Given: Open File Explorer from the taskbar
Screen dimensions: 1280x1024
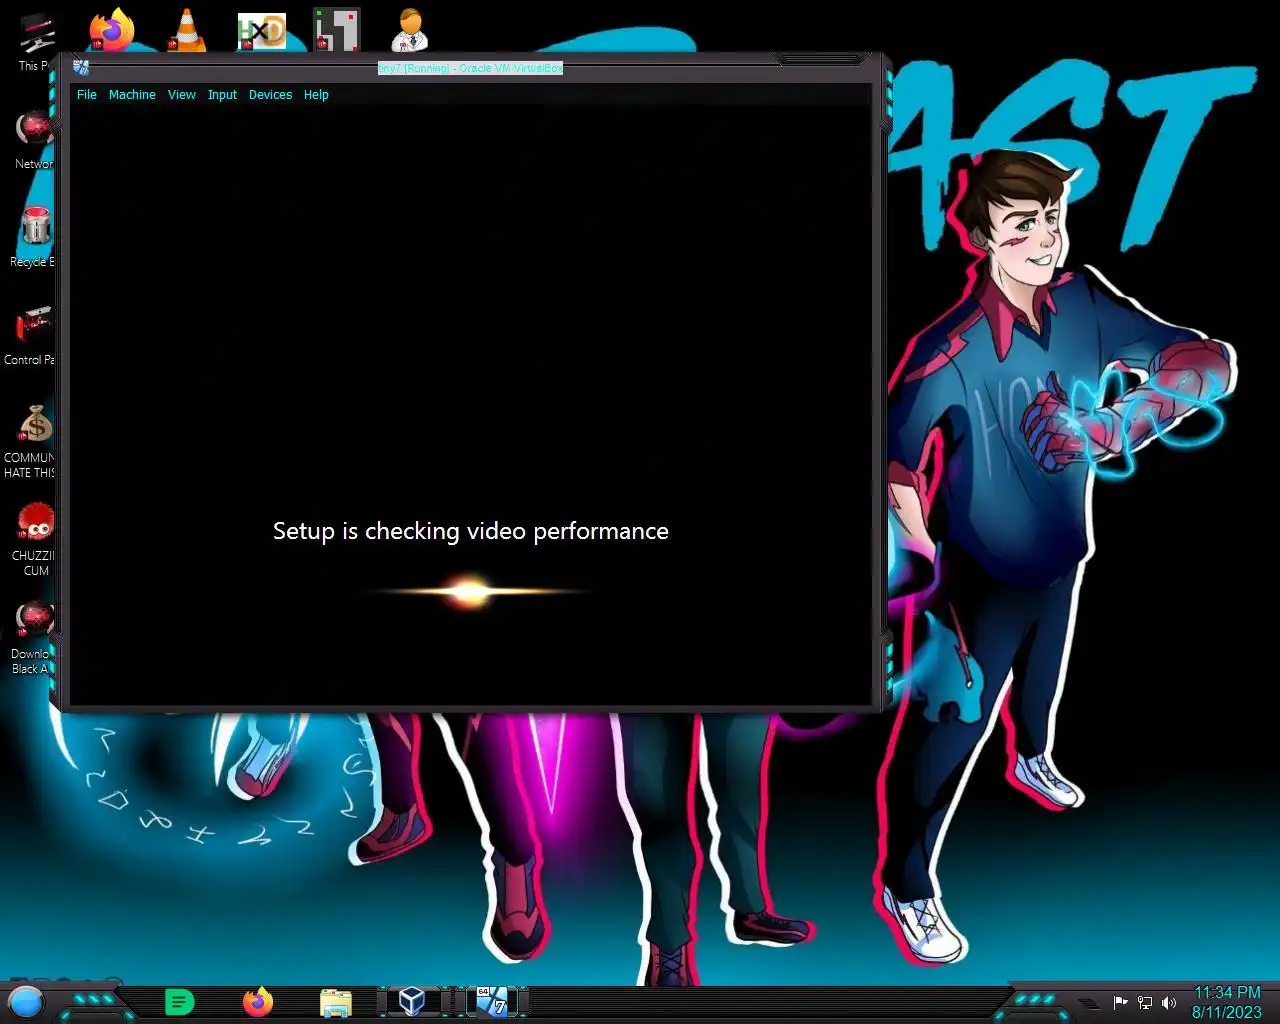Looking at the screenshot, I should coord(336,1002).
